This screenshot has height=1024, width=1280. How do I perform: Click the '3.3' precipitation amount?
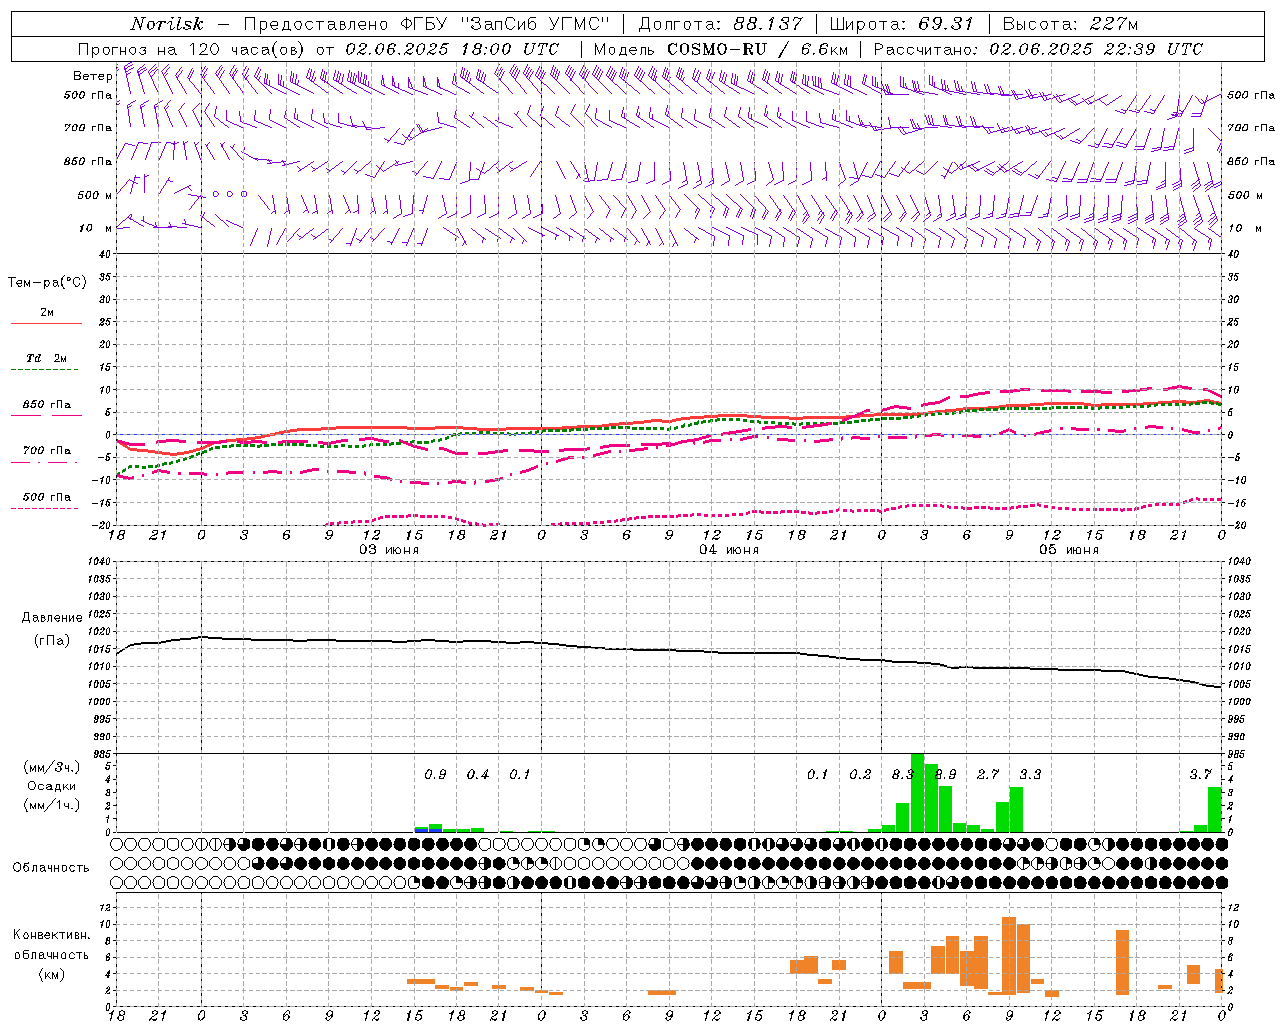click(1030, 774)
